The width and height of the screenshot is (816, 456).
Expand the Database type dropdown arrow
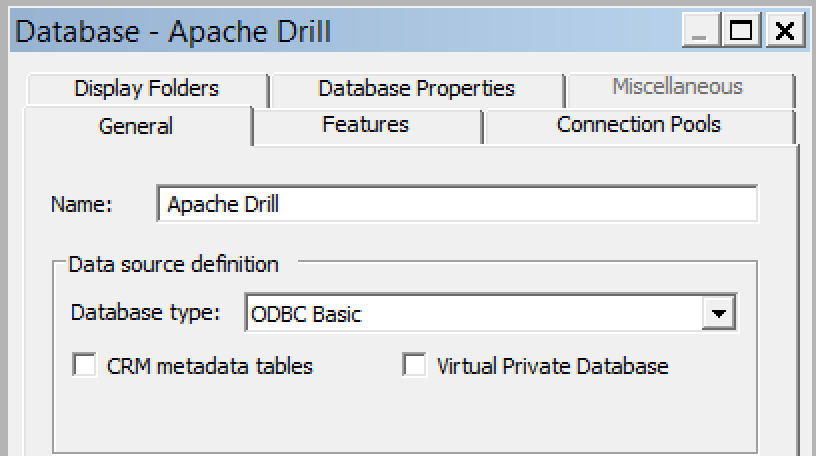pyautogui.click(x=716, y=313)
